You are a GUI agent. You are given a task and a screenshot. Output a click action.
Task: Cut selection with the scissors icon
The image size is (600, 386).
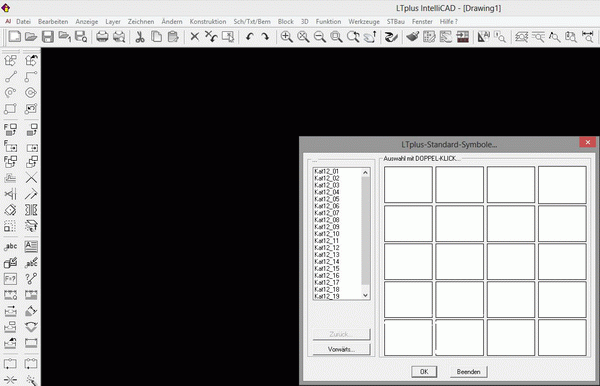click(140, 37)
